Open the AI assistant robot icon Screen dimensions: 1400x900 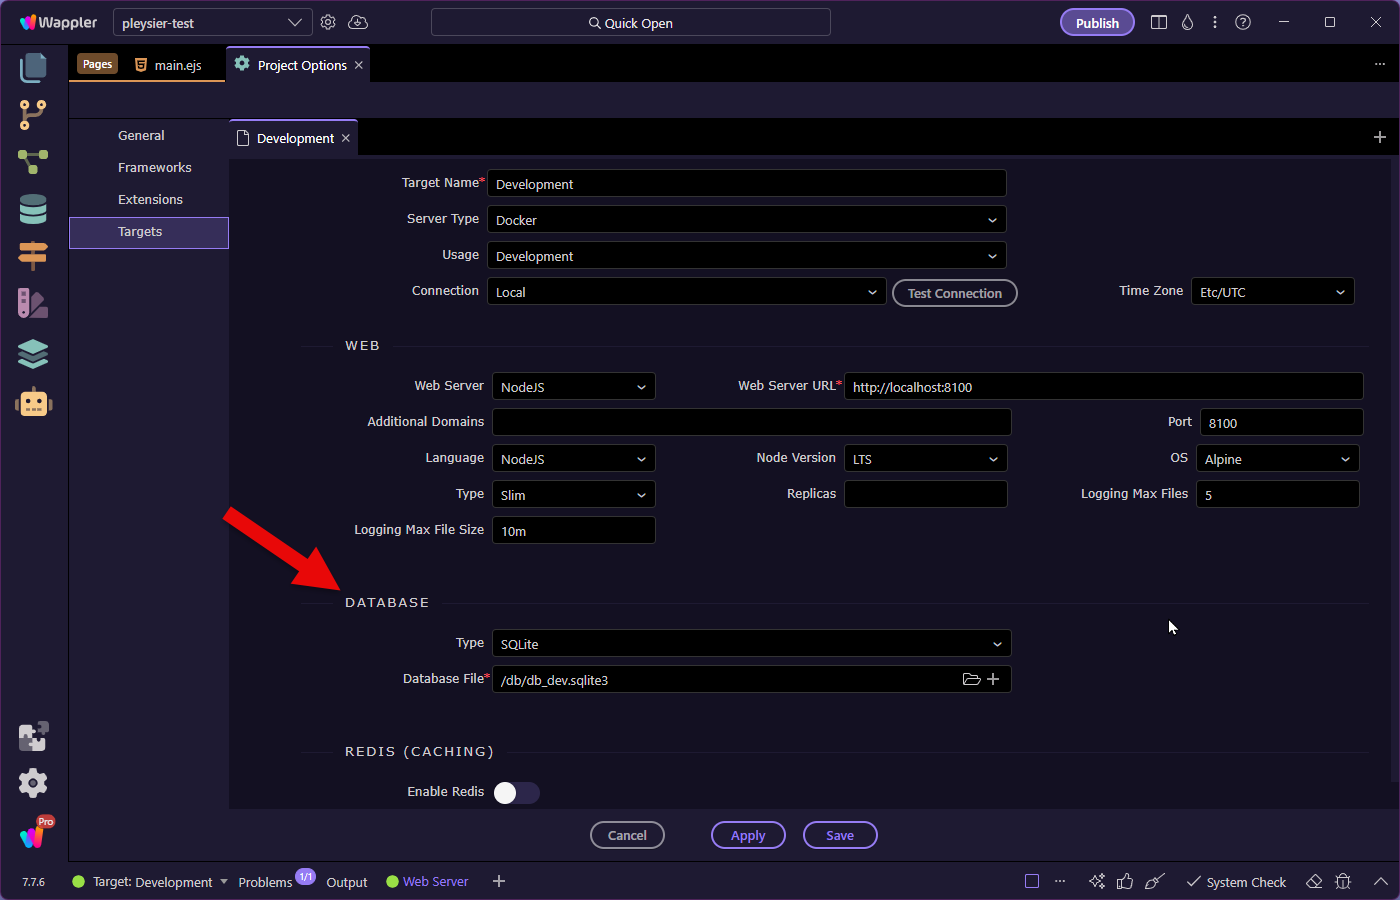[33, 402]
